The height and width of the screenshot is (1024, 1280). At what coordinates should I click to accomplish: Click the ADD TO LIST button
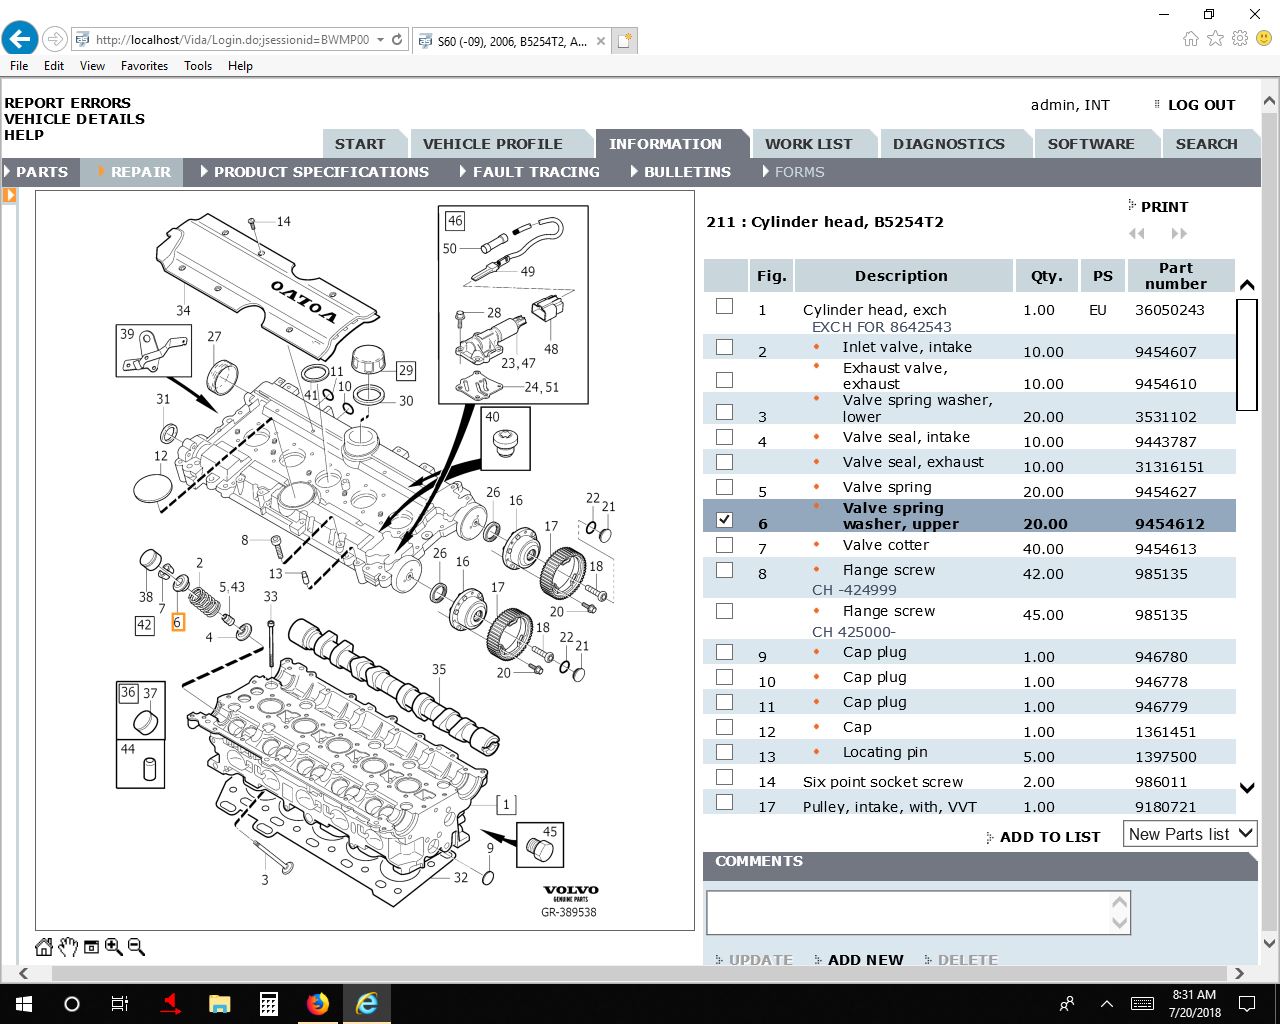point(1049,837)
